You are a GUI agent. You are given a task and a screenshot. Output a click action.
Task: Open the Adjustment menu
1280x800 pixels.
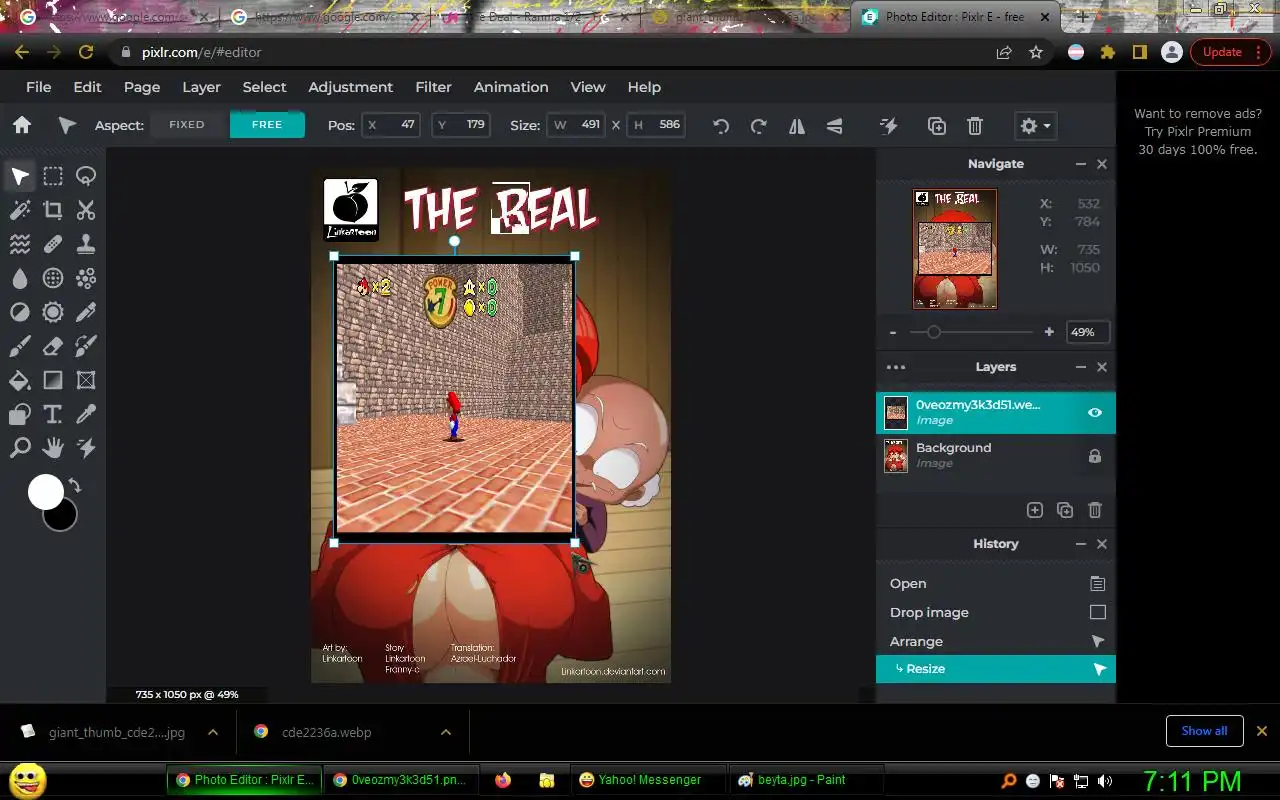(350, 87)
